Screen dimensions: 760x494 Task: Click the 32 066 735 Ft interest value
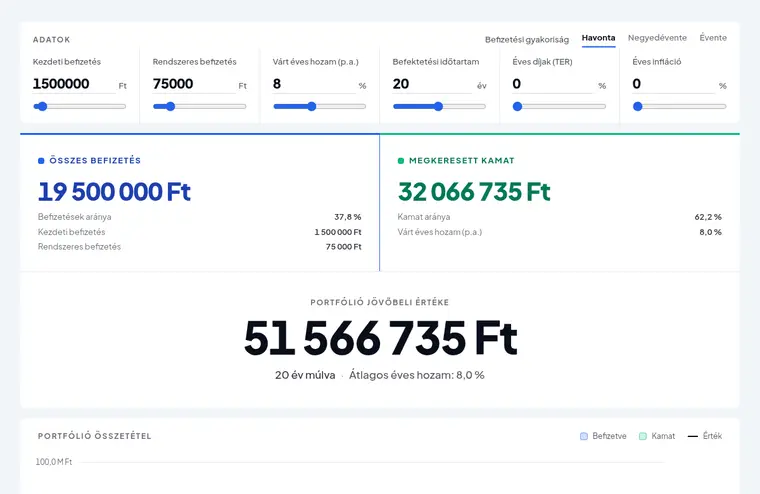click(x=474, y=191)
